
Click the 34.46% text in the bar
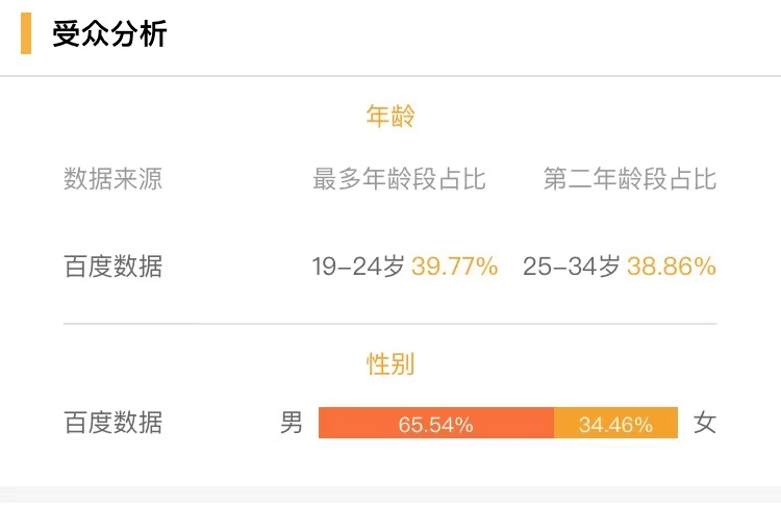616,425
